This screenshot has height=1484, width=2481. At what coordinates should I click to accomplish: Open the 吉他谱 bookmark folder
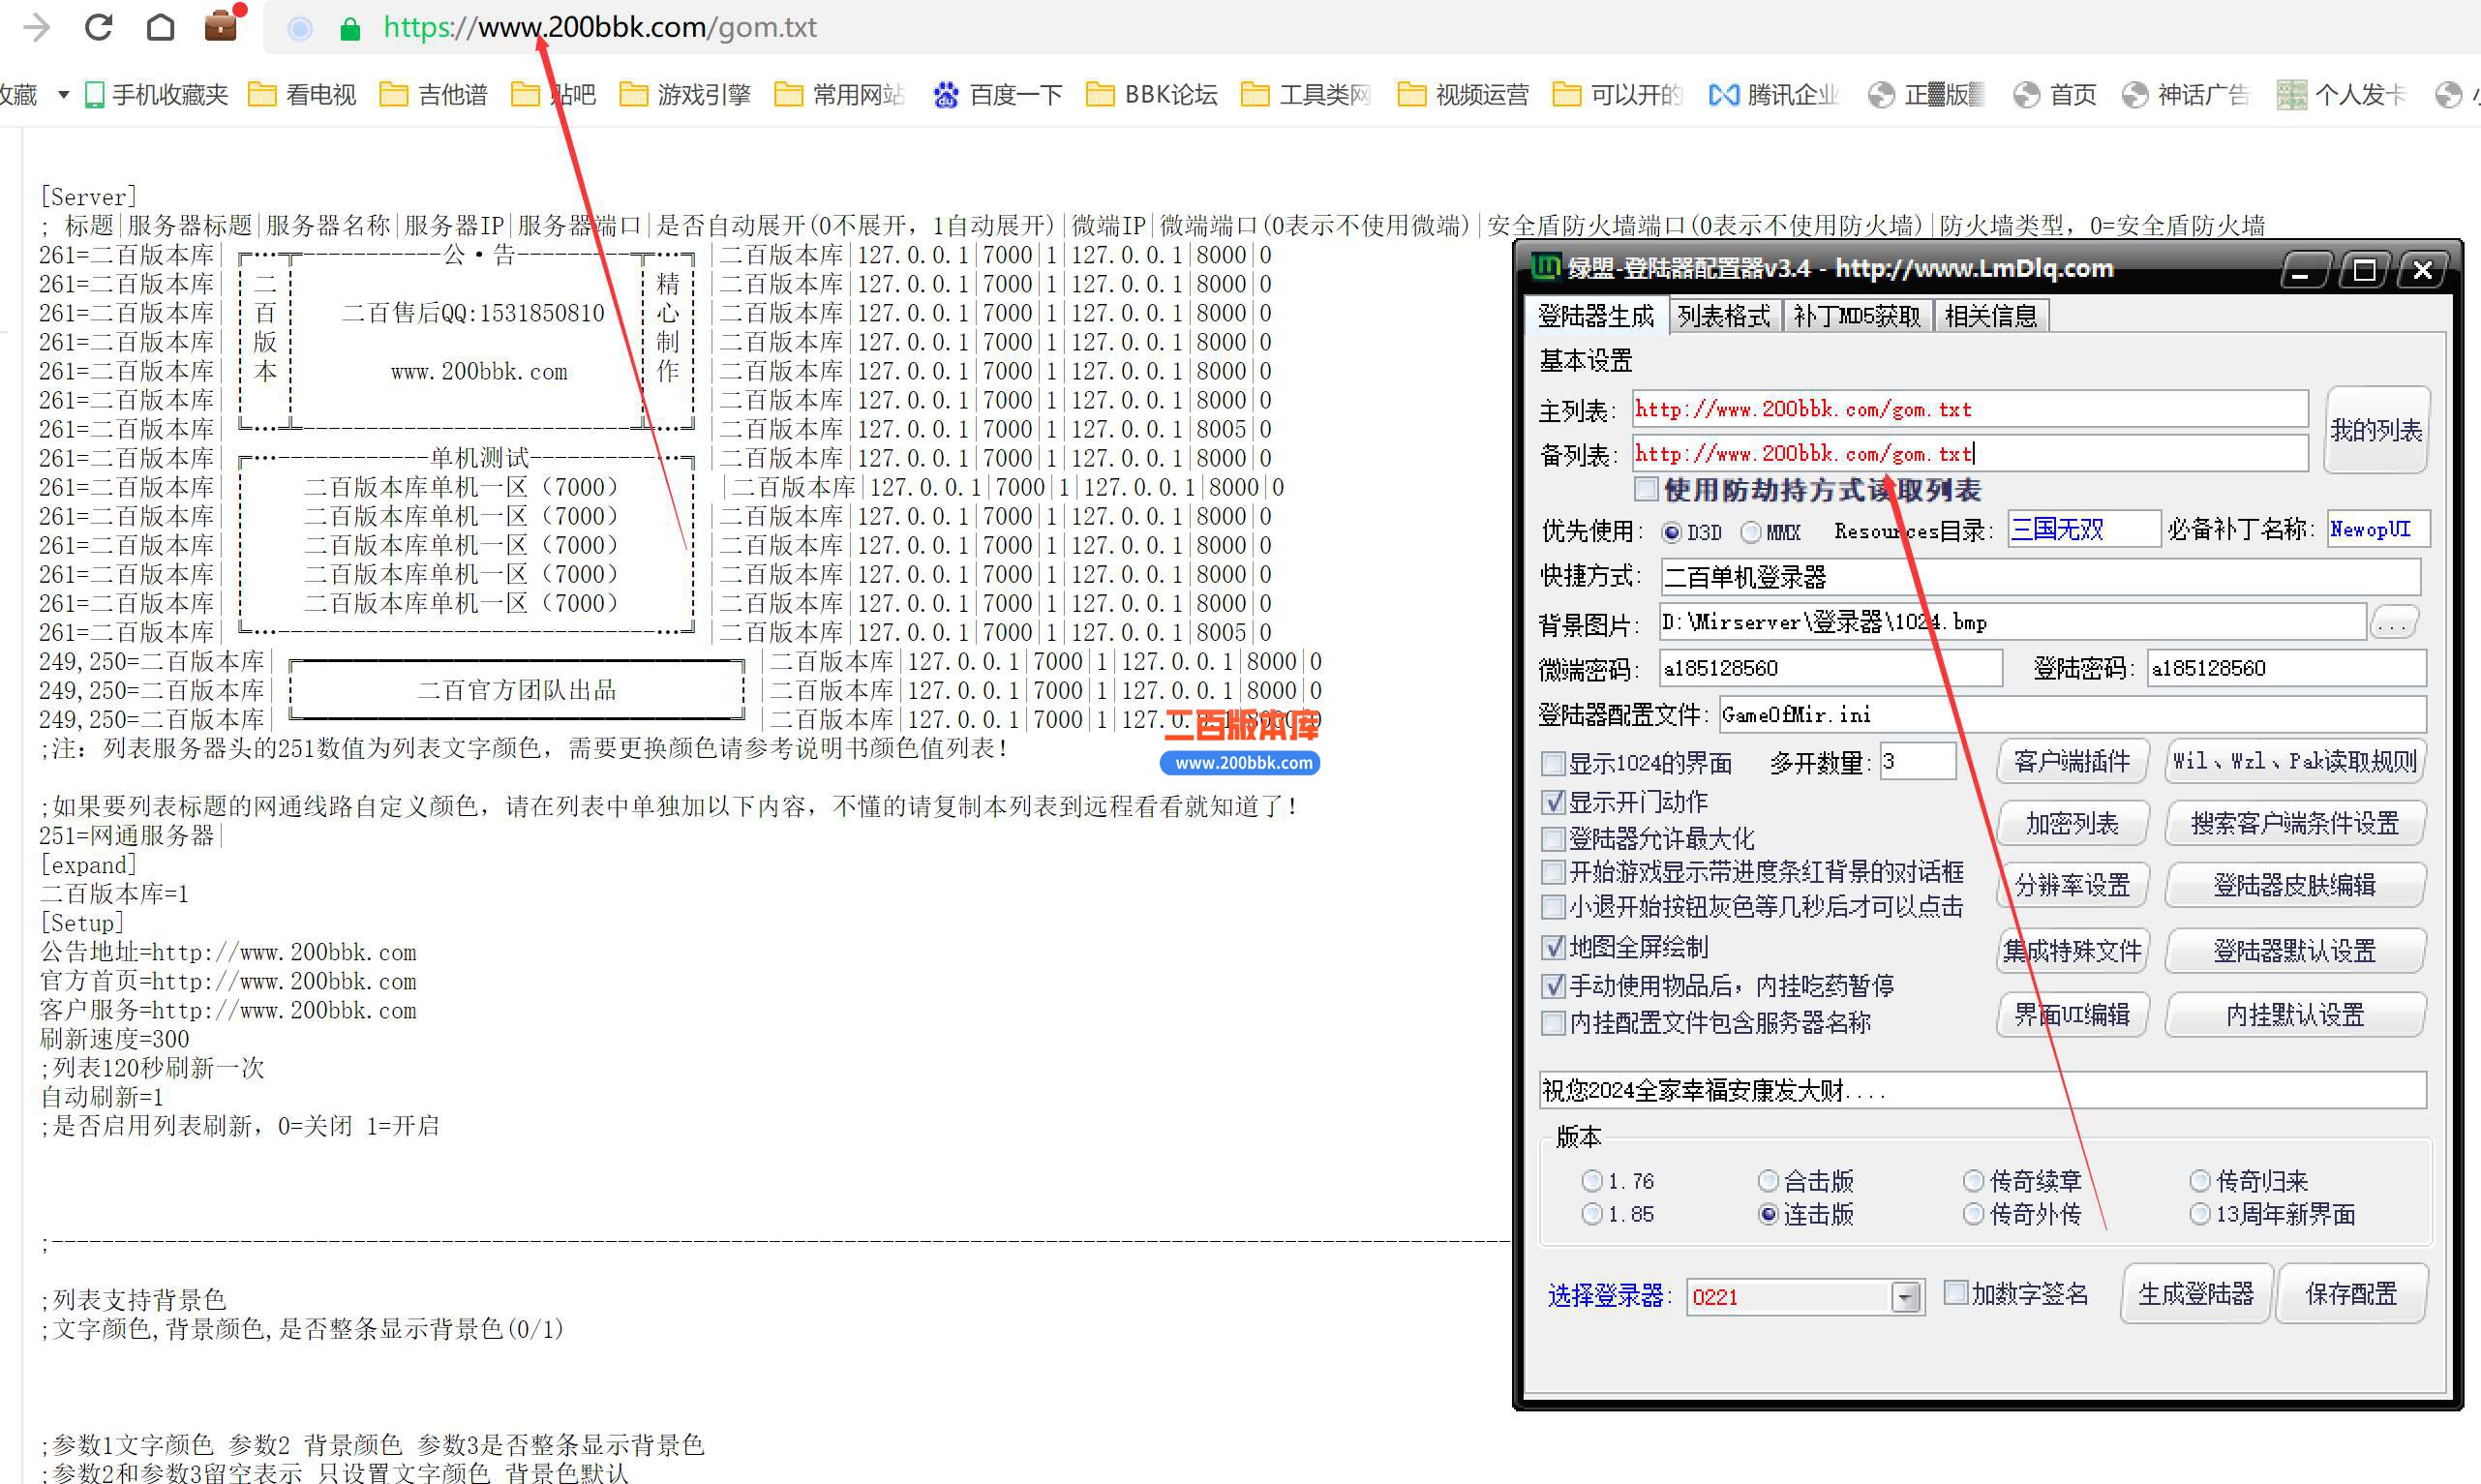tap(434, 95)
